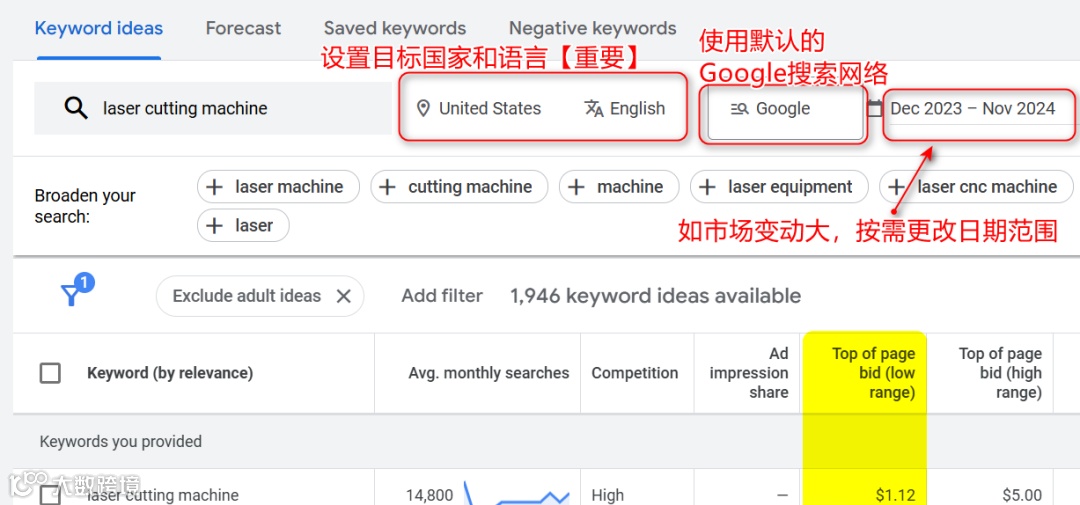Image resolution: width=1080 pixels, height=505 pixels.
Task: Click the 14,800 monthly searches value
Action: (x=430, y=495)
